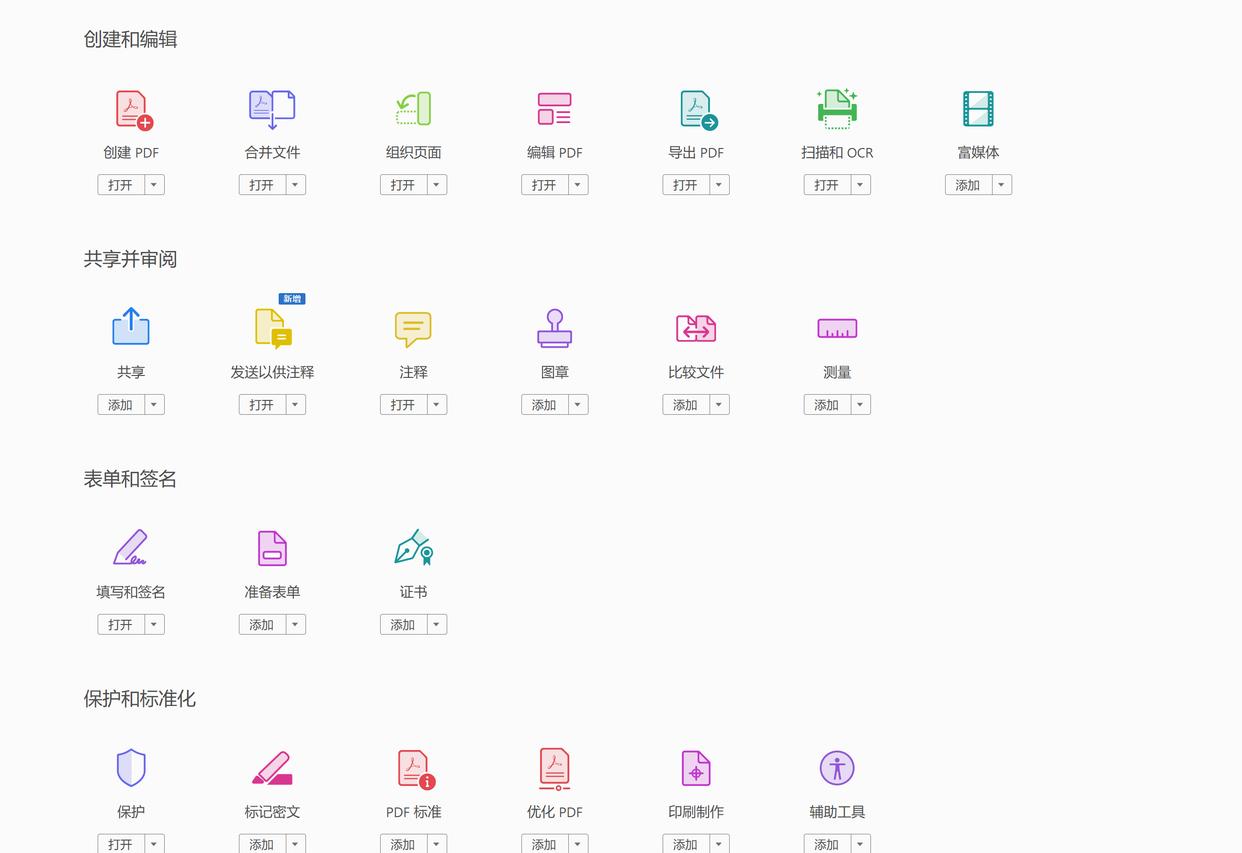Select the 测量 measuring tool icon
The height and width of the screenshot is (853, 1242).
[837, 328]
